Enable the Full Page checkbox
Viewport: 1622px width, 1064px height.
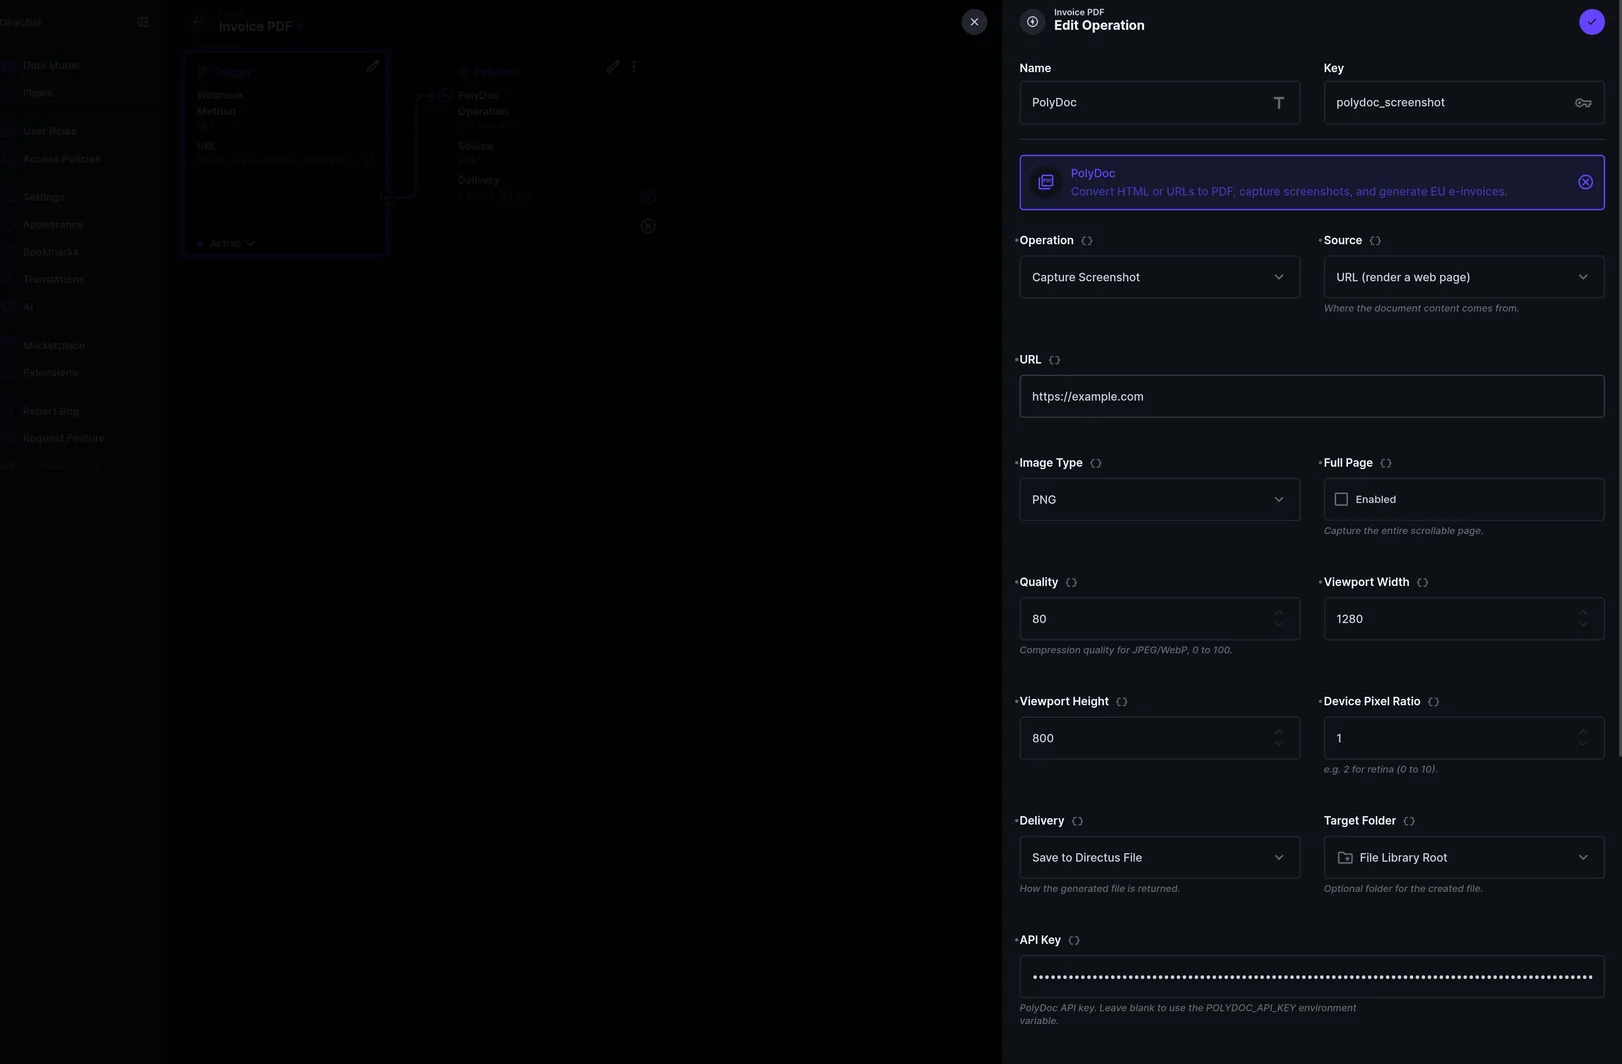tap(1341, 499)
